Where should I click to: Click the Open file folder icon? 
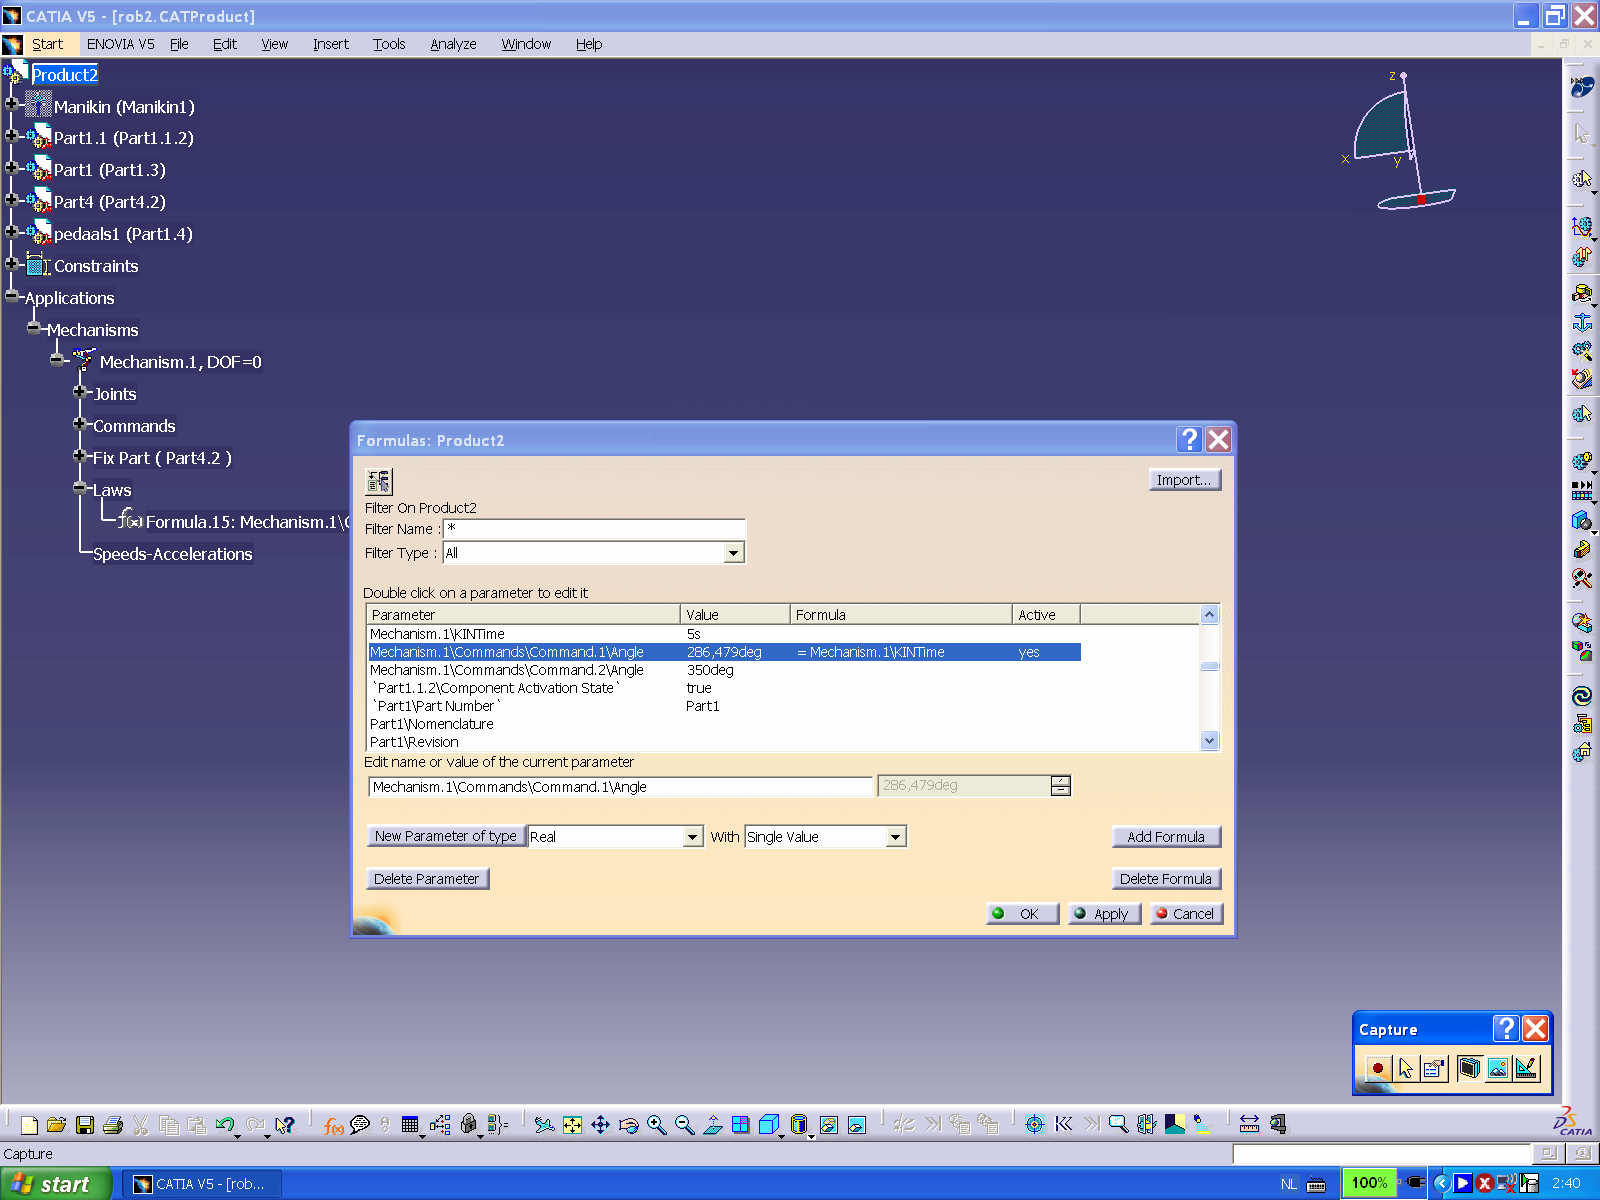(x=57, y=1125)
